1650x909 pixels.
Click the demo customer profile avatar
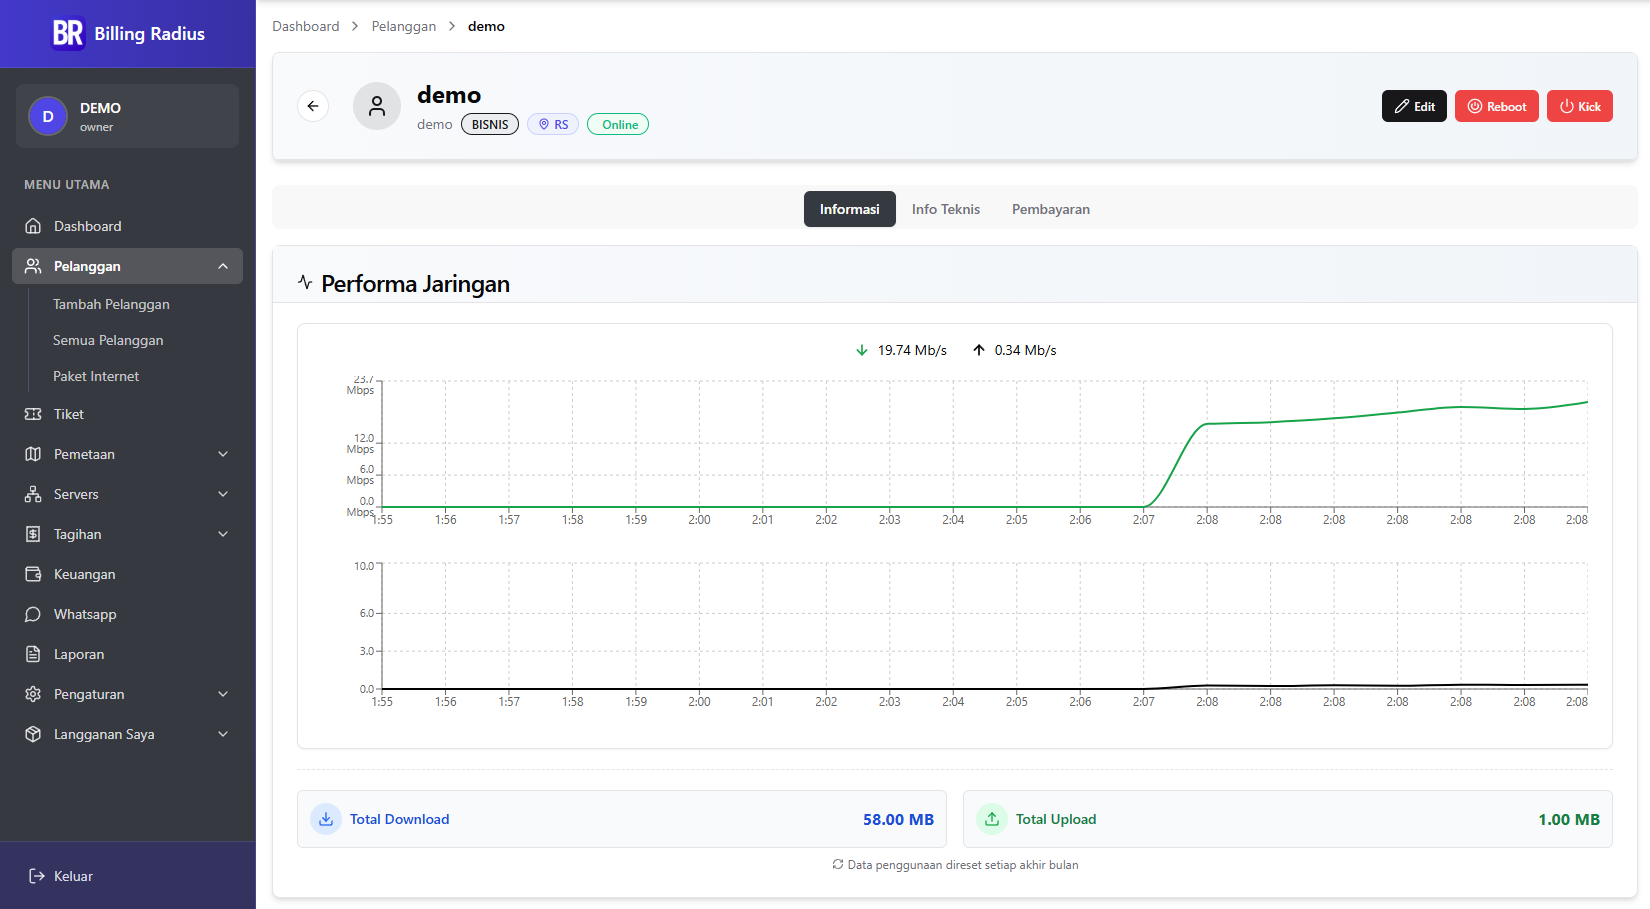[377, 106]
